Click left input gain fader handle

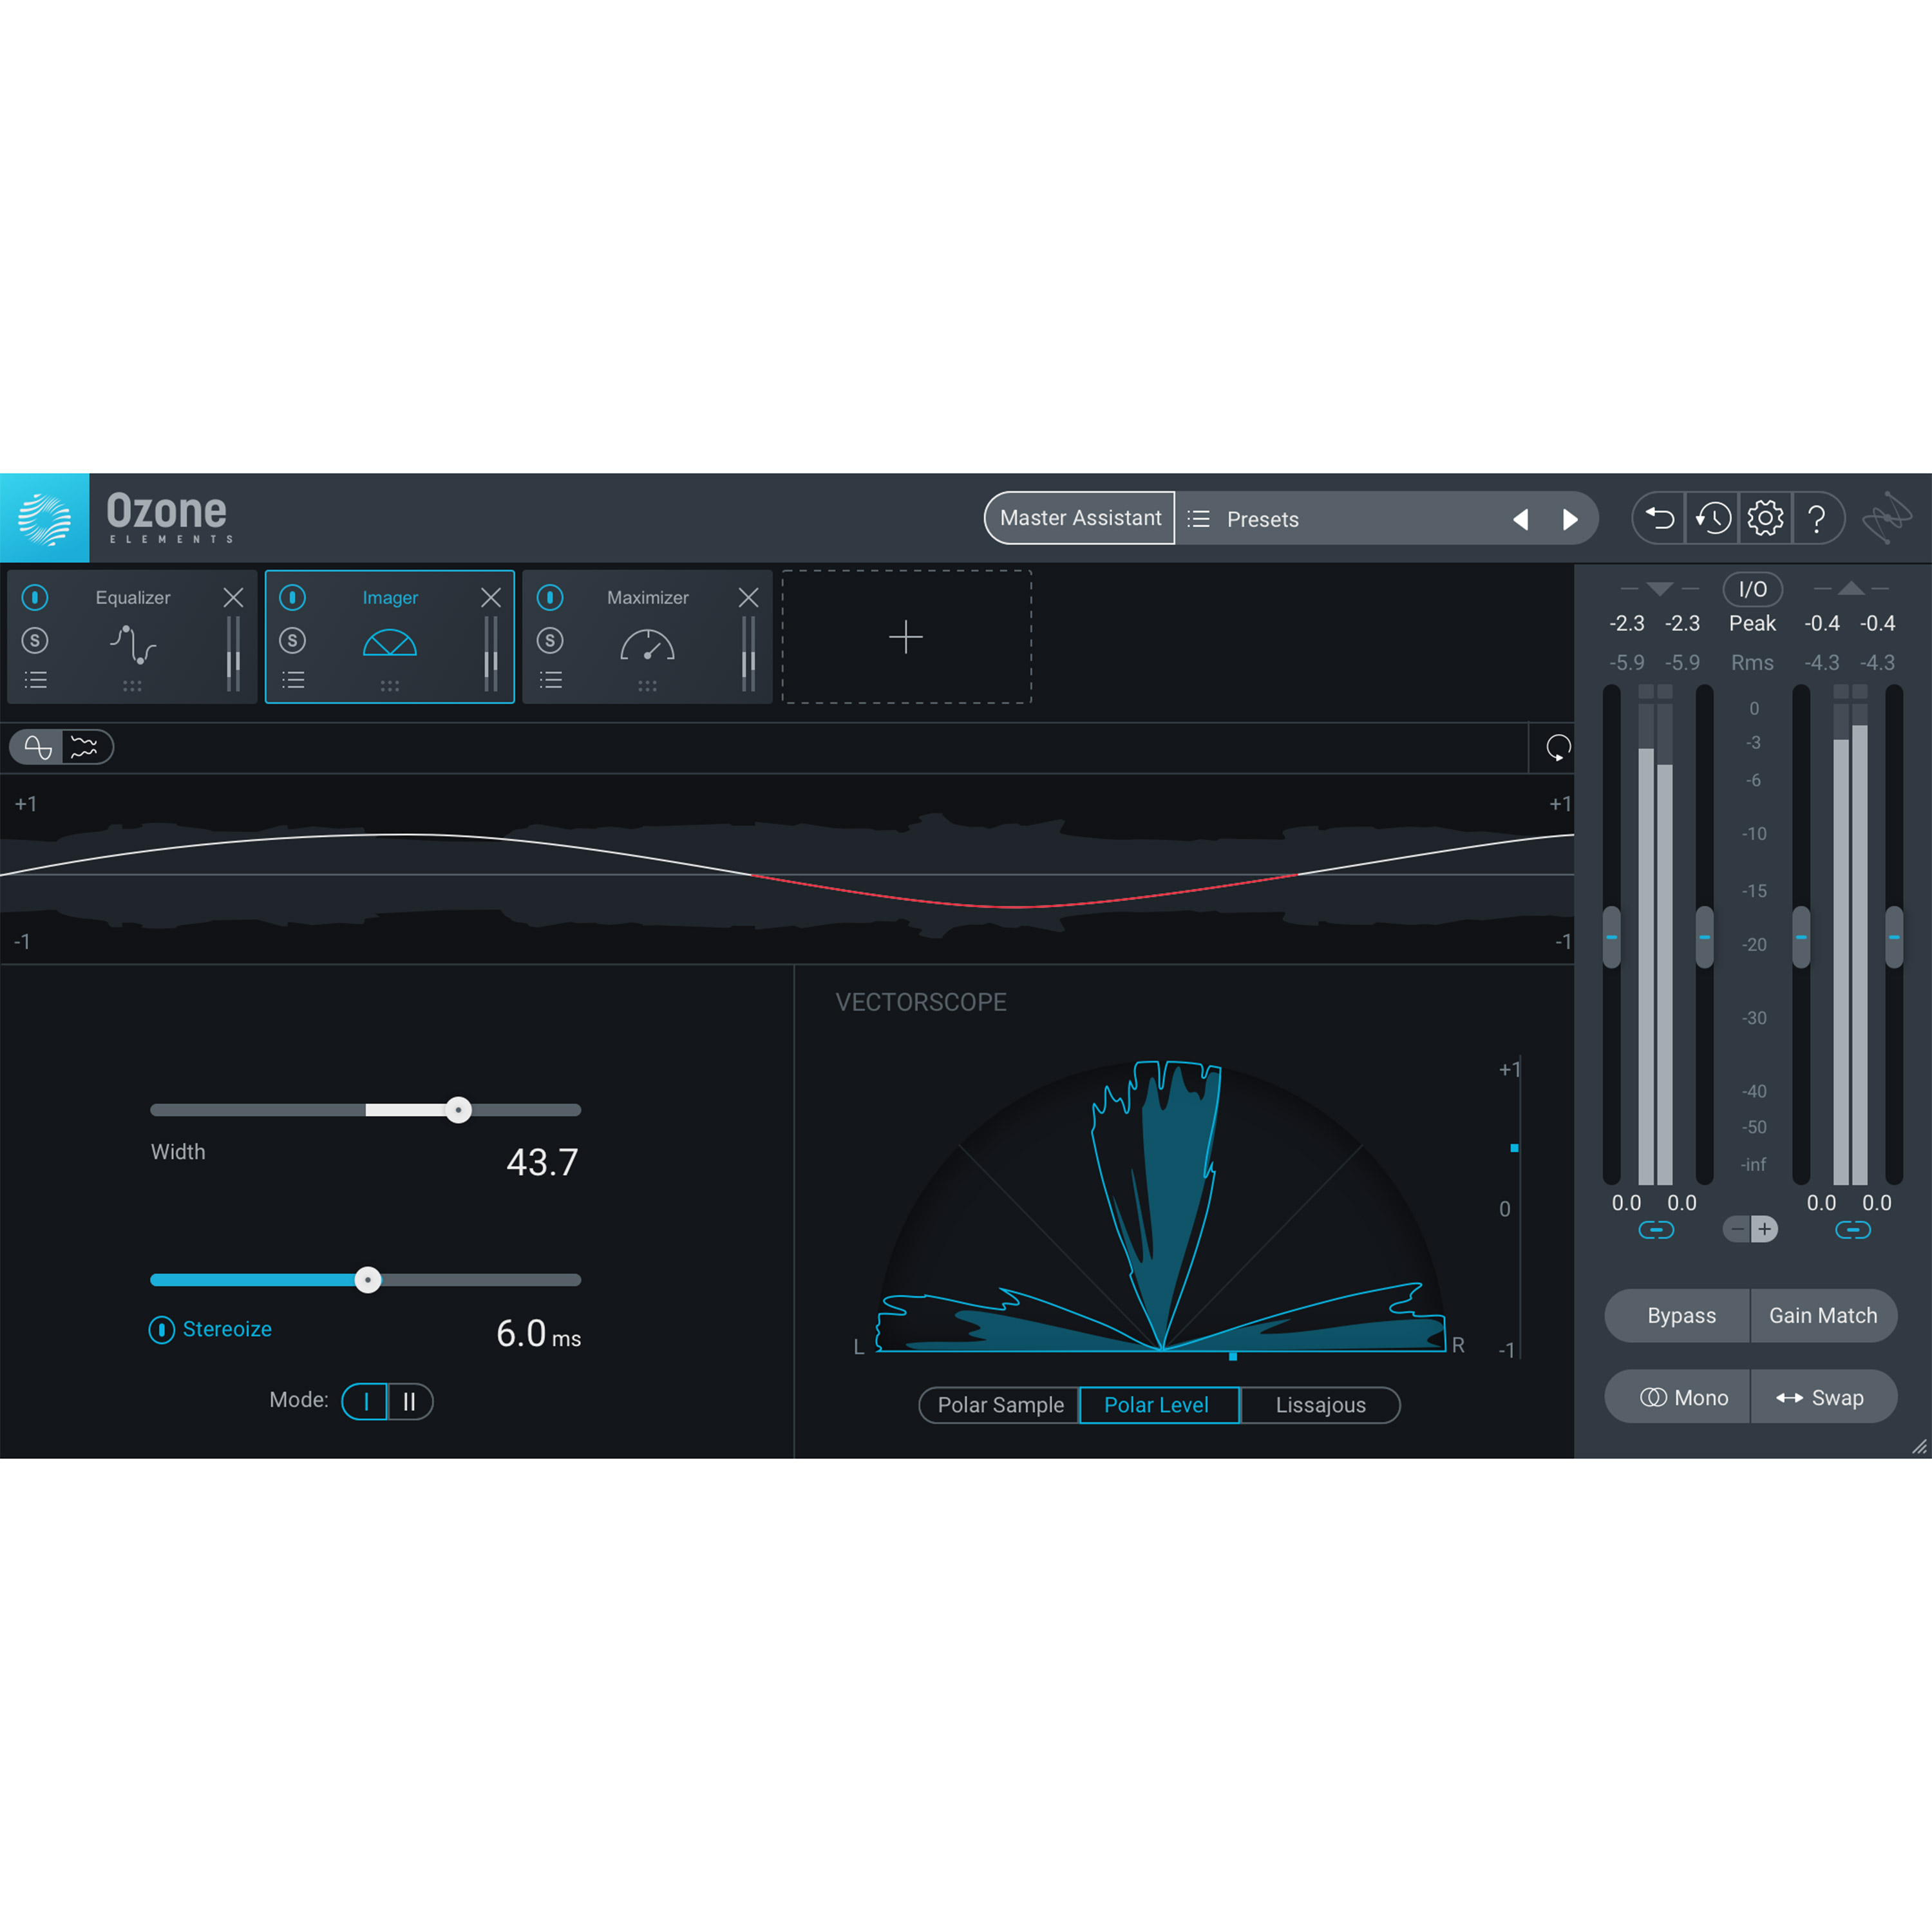[x=1611, y=937]
